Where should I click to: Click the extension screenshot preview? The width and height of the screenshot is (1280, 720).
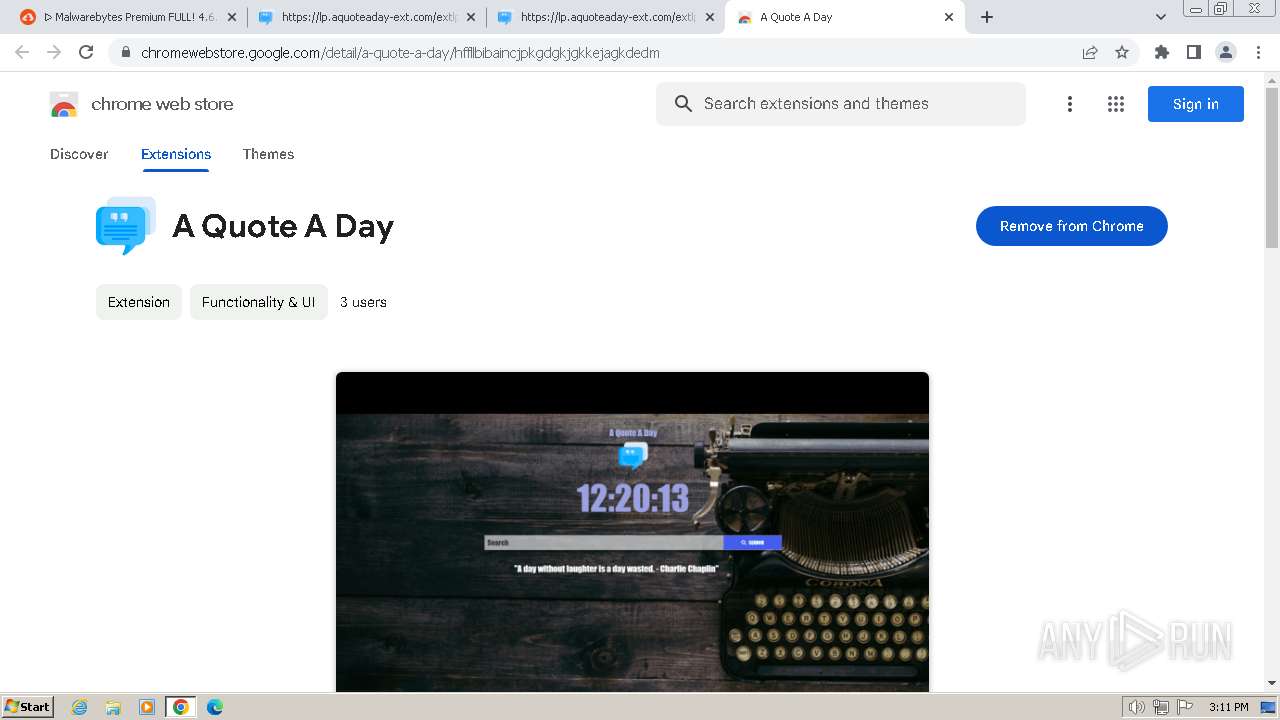(x=632, y=532)
